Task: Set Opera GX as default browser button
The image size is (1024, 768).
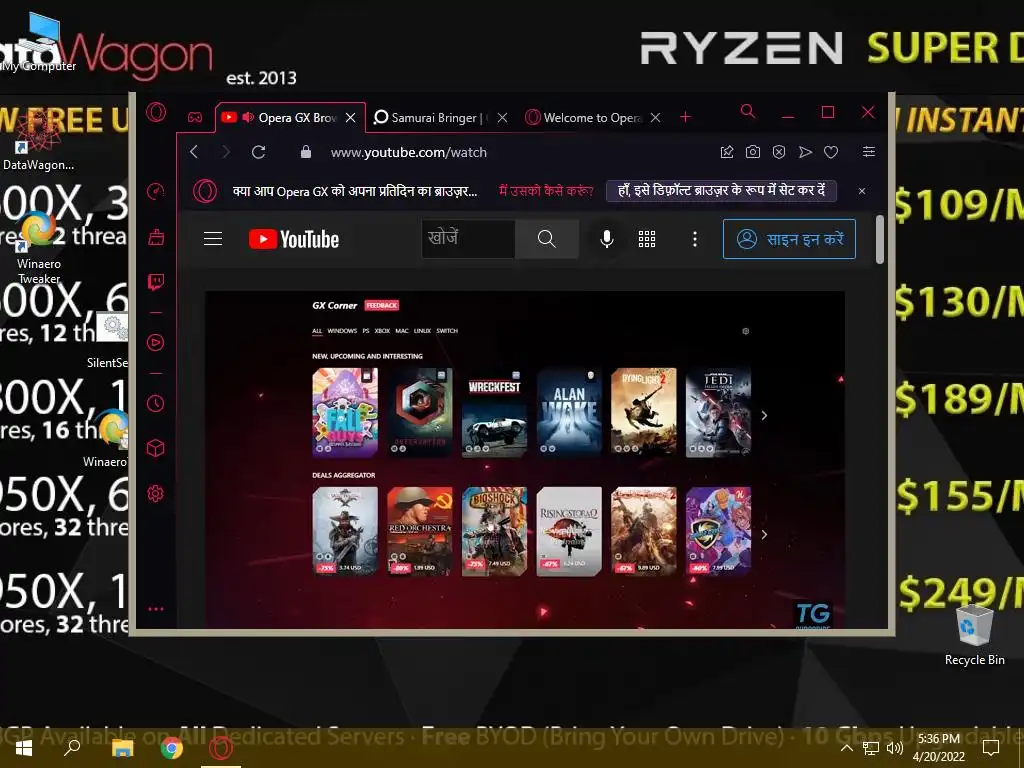Action: click(721, 191)
